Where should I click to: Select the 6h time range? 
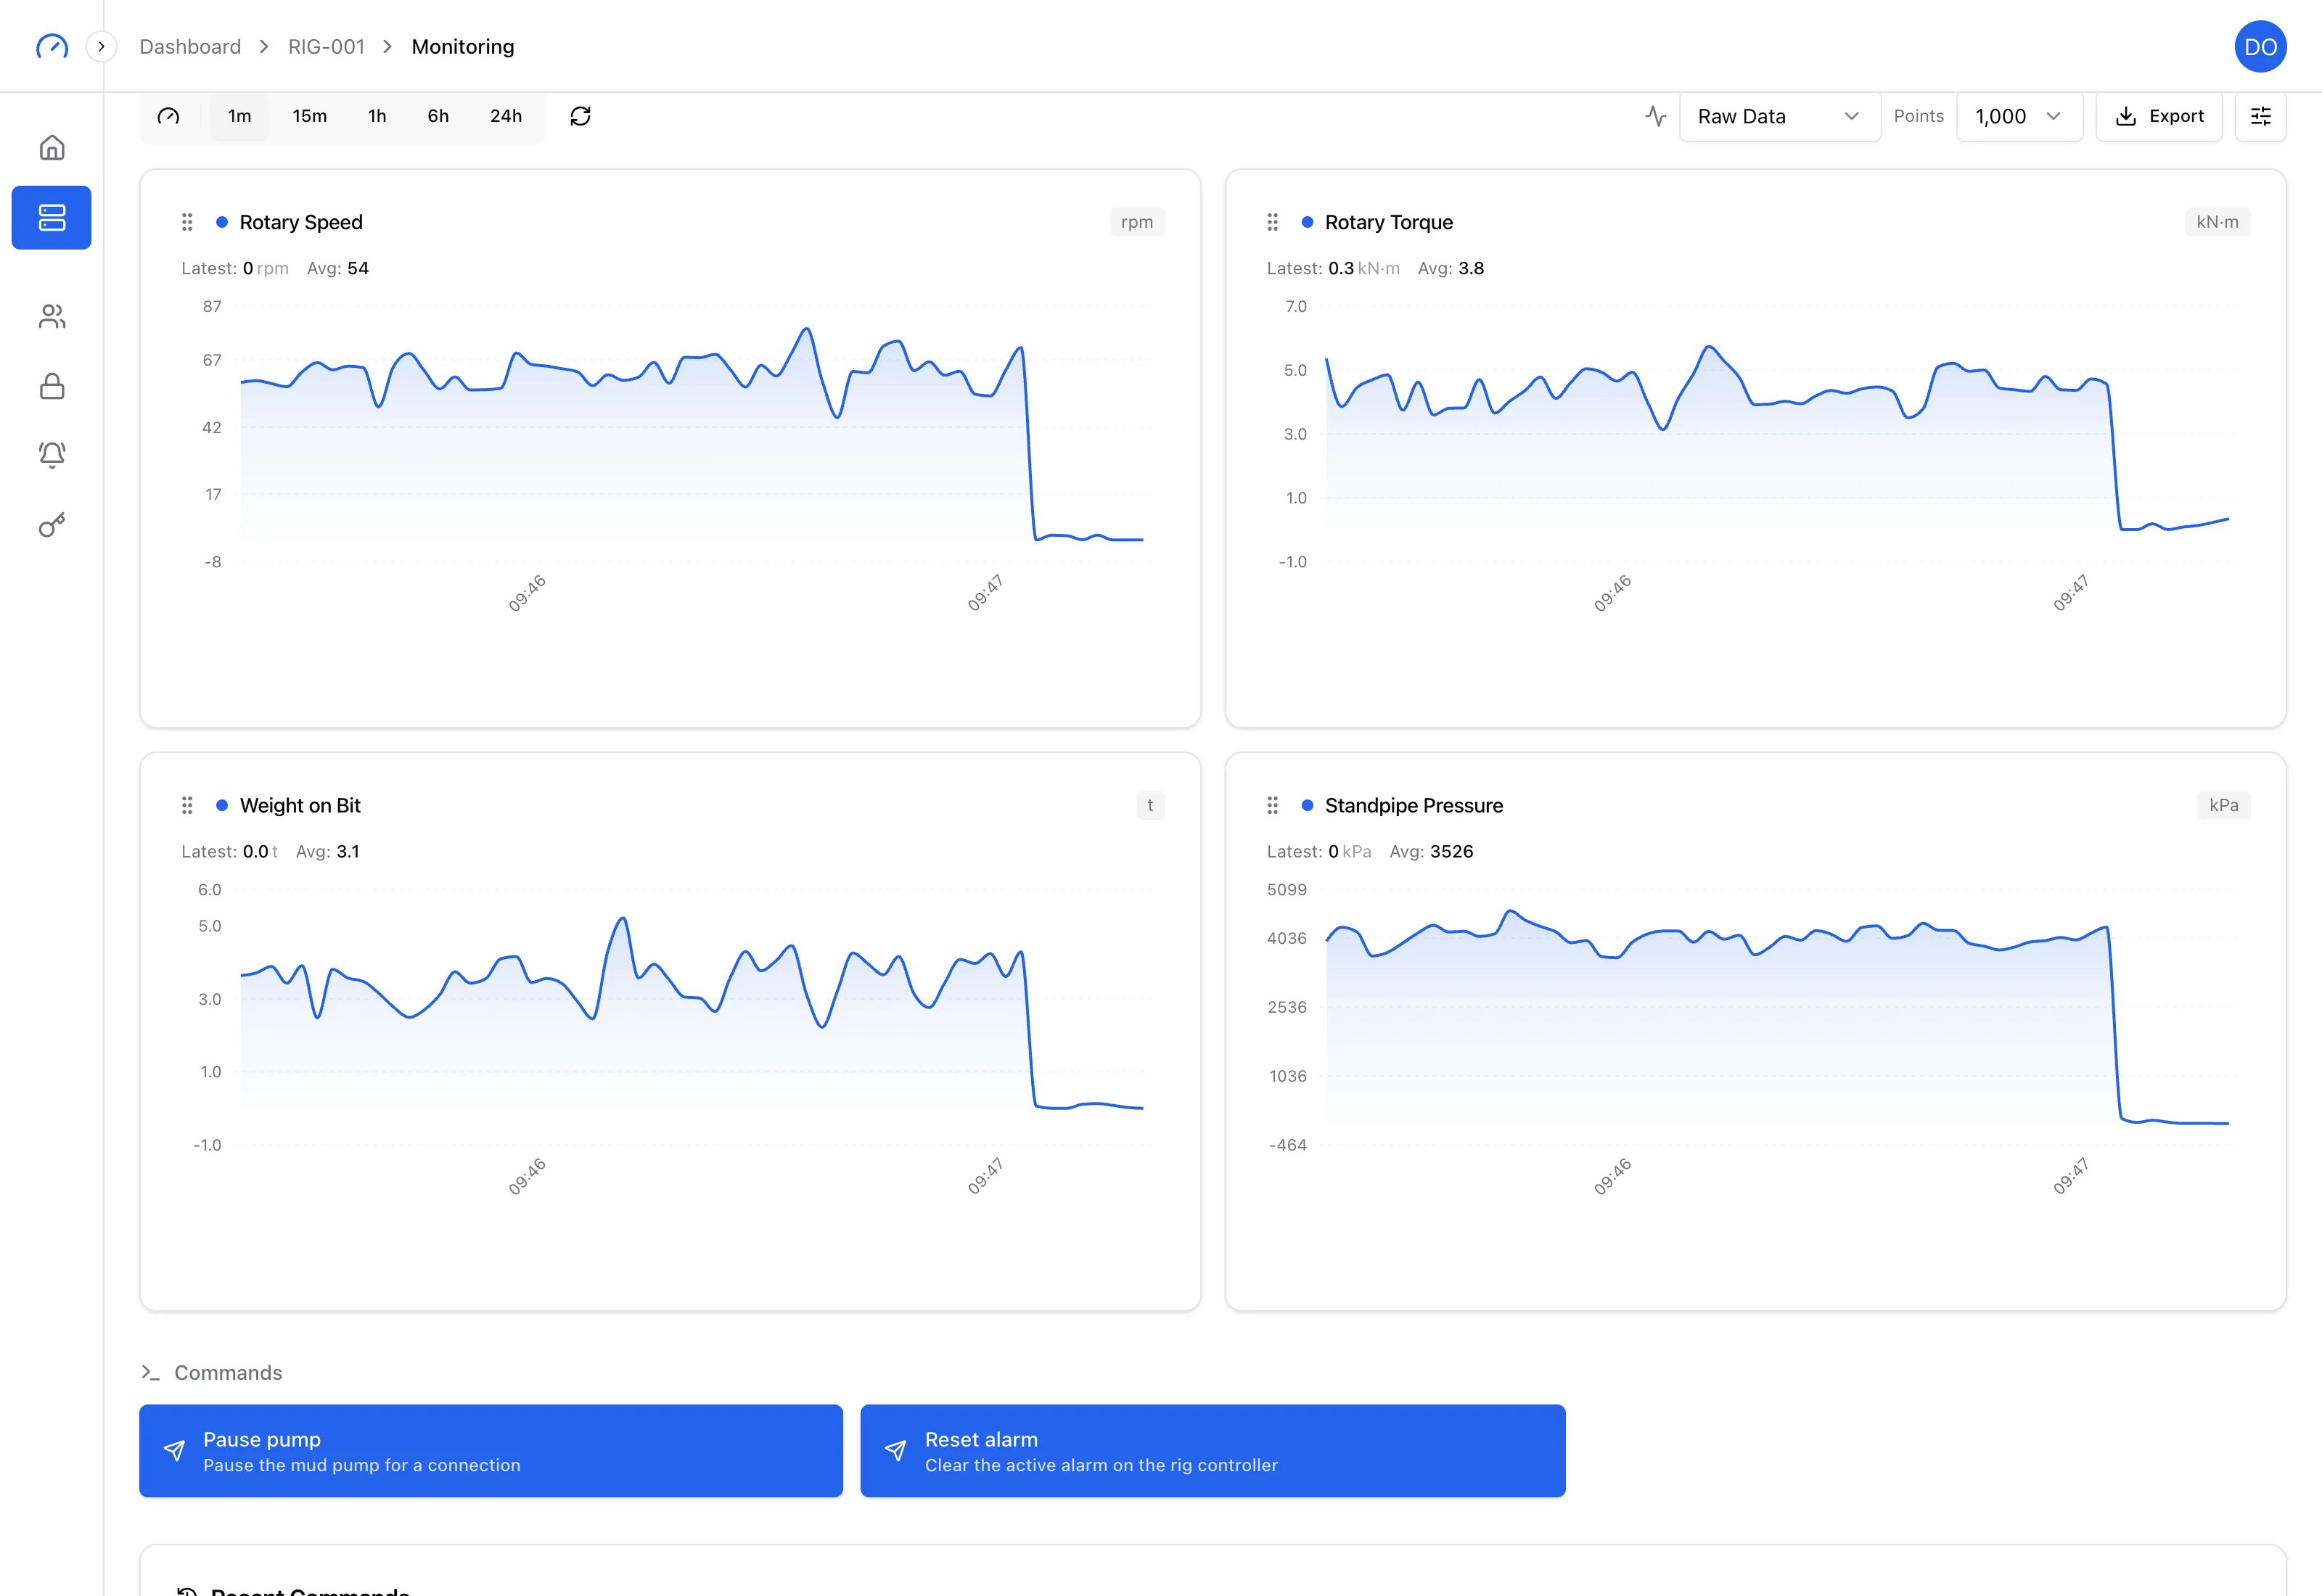pos(438,116)
